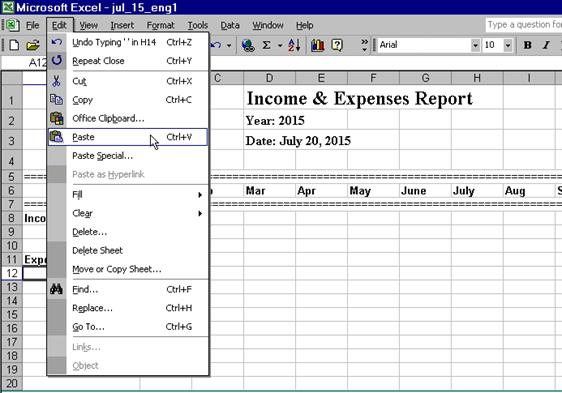
Task: Click the Undo icon in Edit menu
Action: coord(57,42)
